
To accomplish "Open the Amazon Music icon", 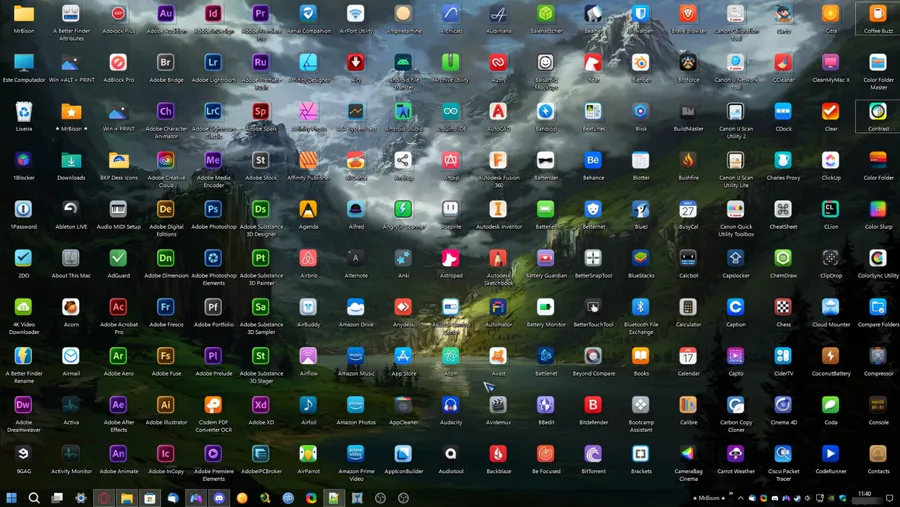I will click(356, 356).
